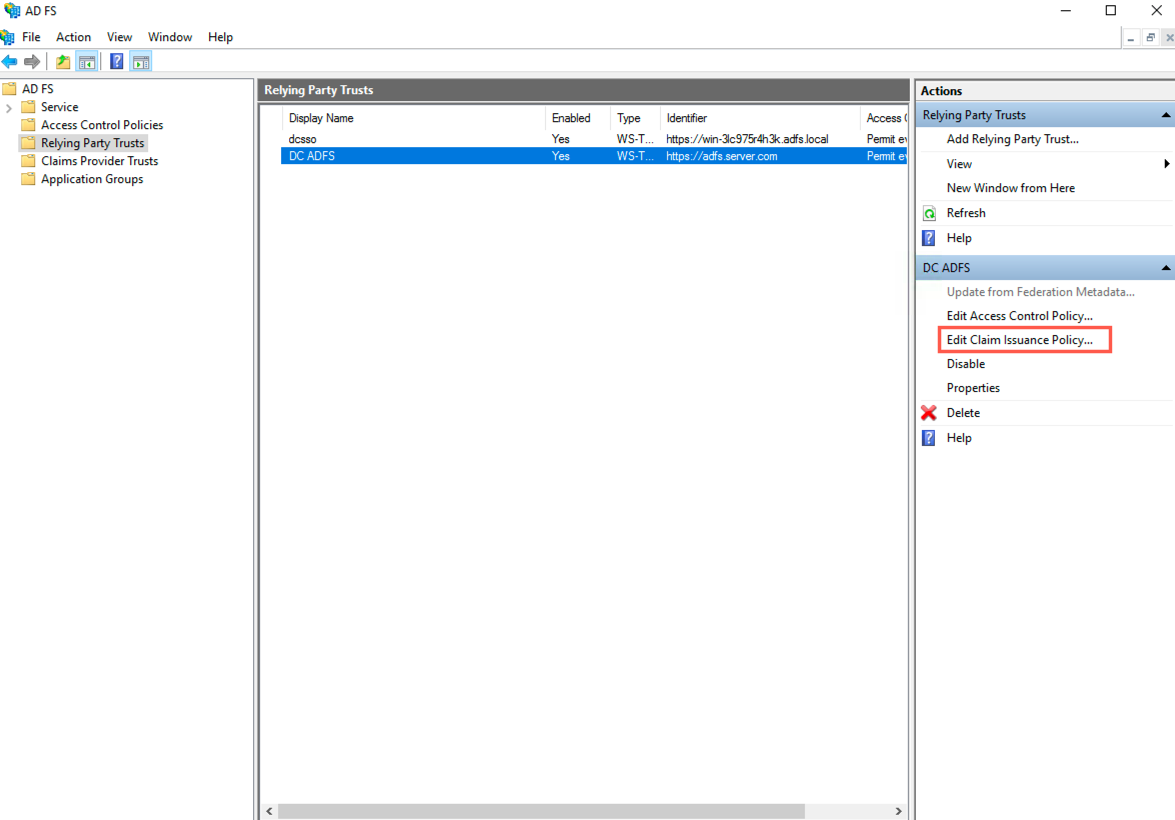
Task: Select the Claims Provider Trusts folder
Action: (x=97, y=160)
